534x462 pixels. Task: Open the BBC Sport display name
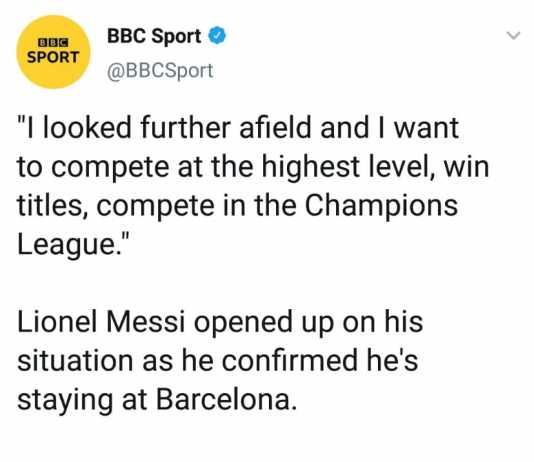tap(154, 36)
